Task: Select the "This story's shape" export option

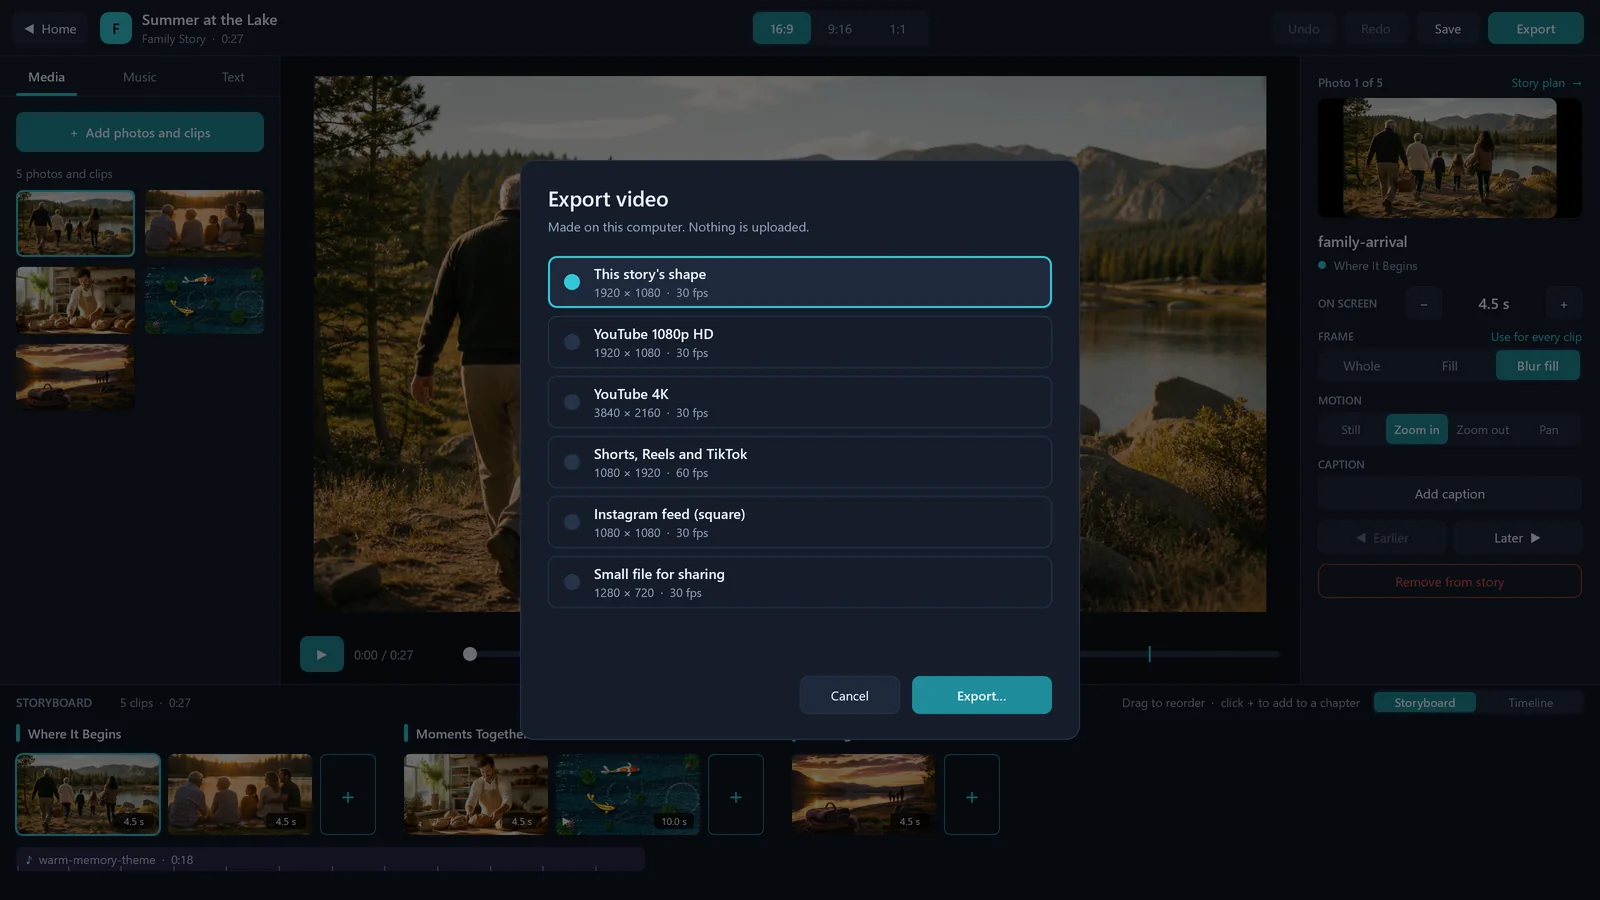Action: (799, 282)
